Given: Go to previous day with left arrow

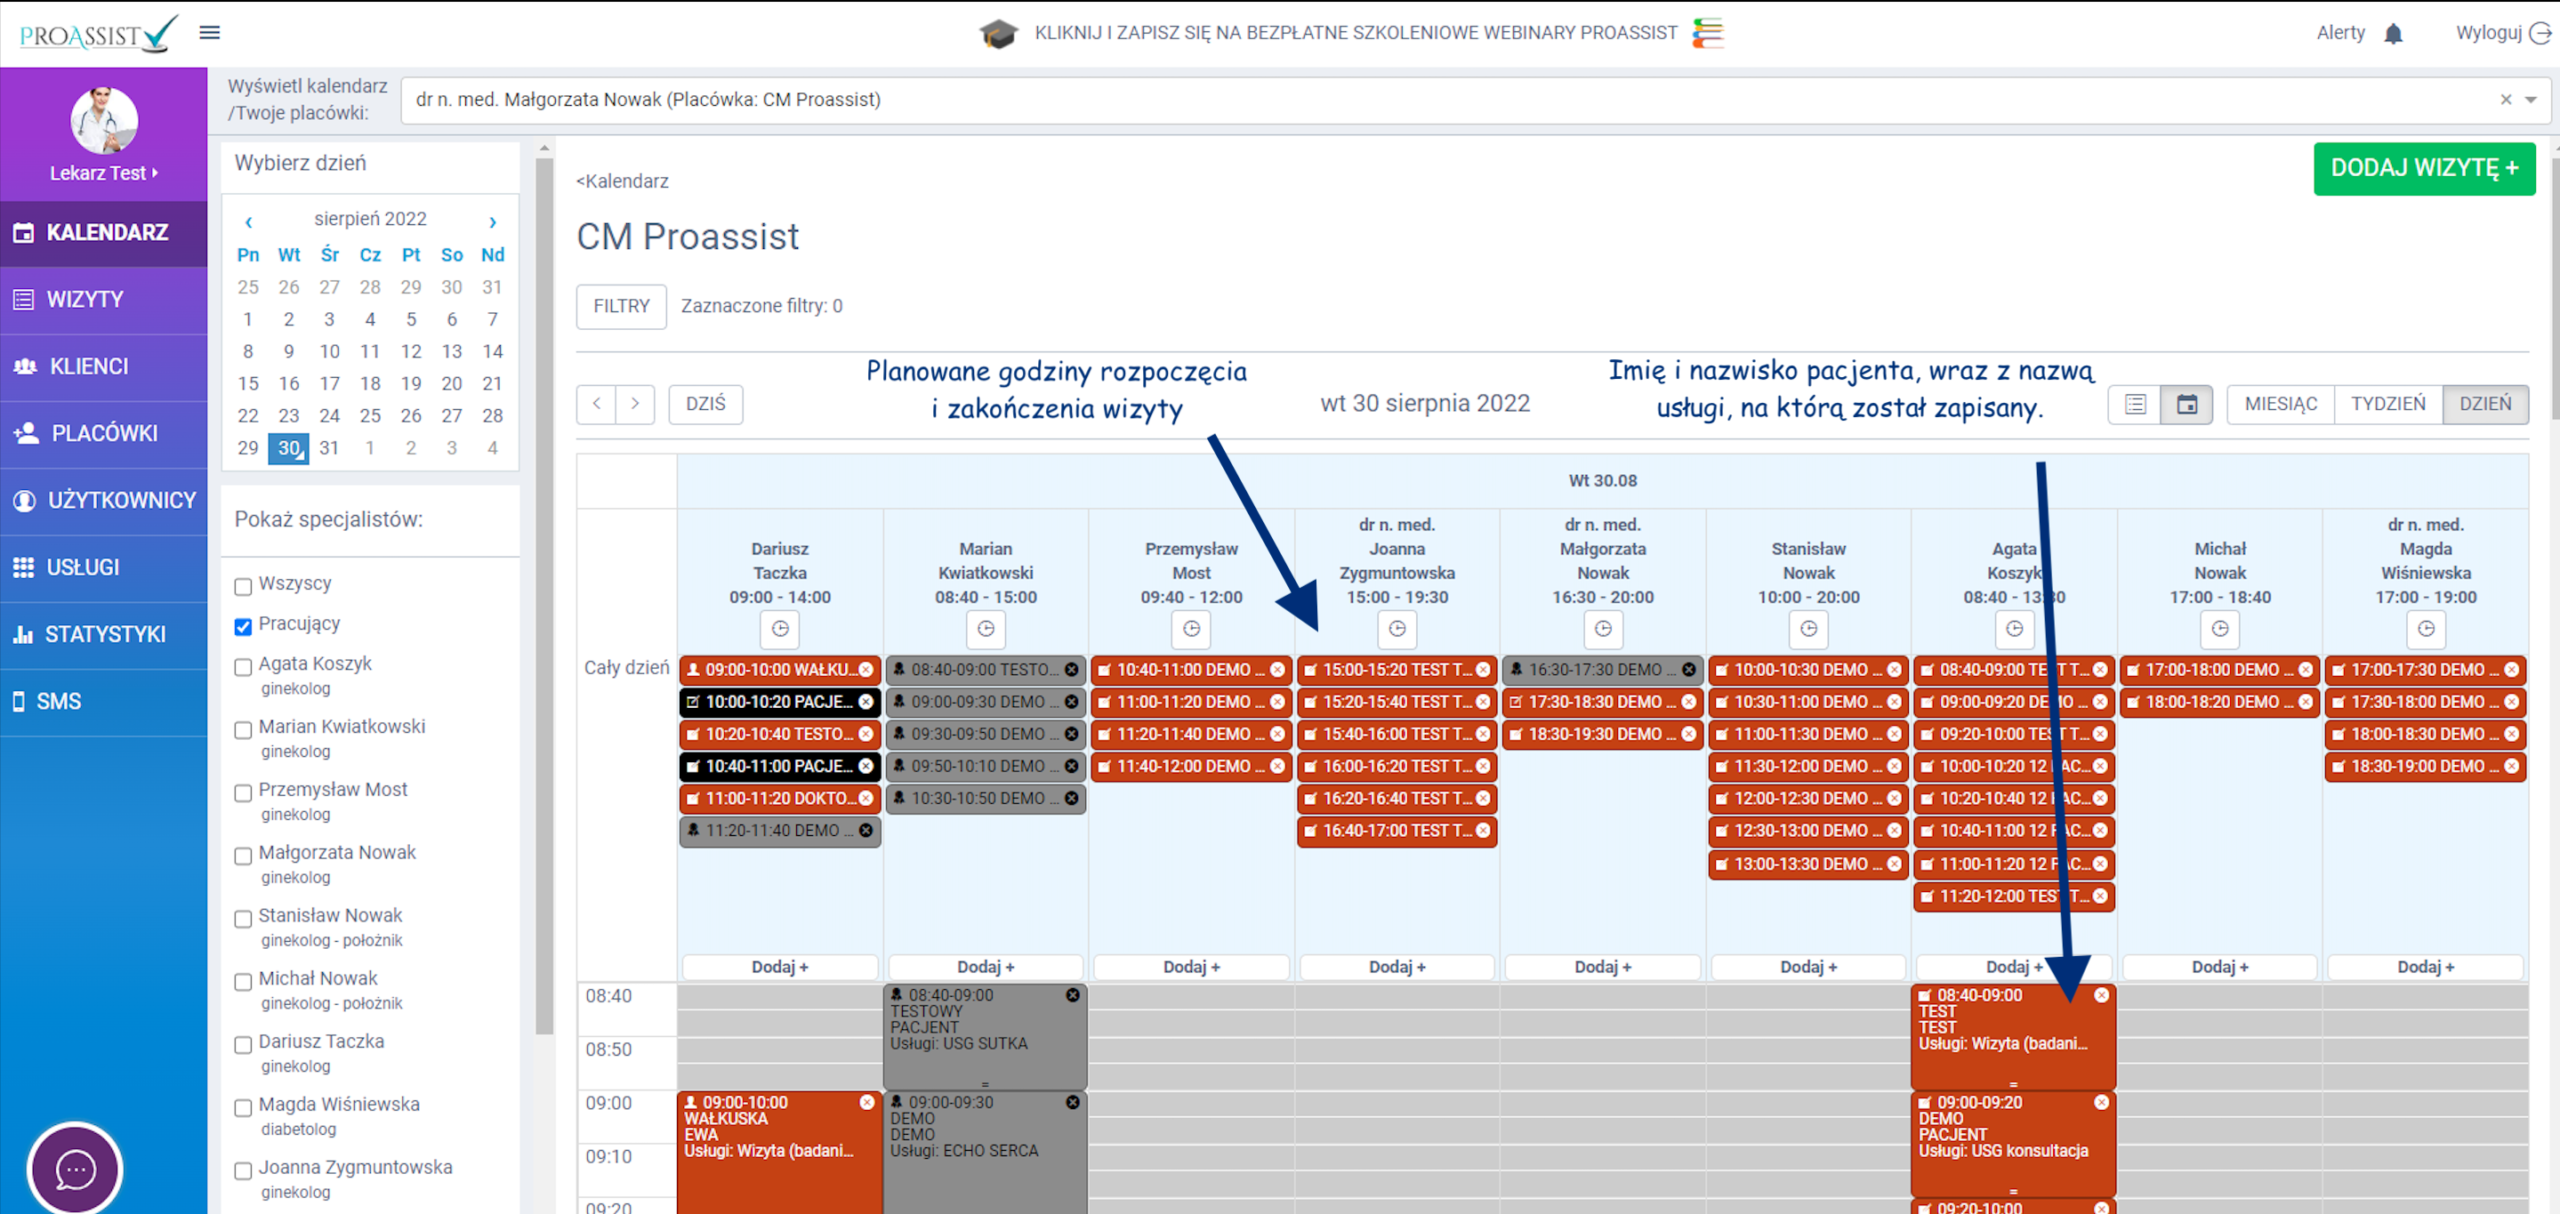Looking at the screenshot, I should 597,404.
